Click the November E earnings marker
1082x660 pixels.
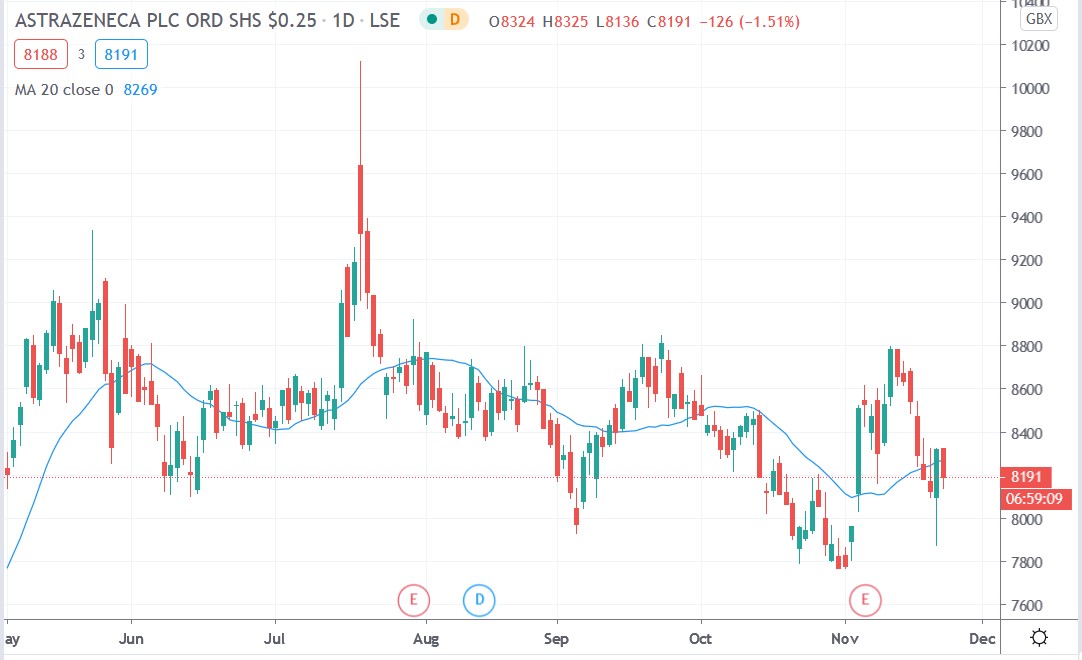point(865,599)
